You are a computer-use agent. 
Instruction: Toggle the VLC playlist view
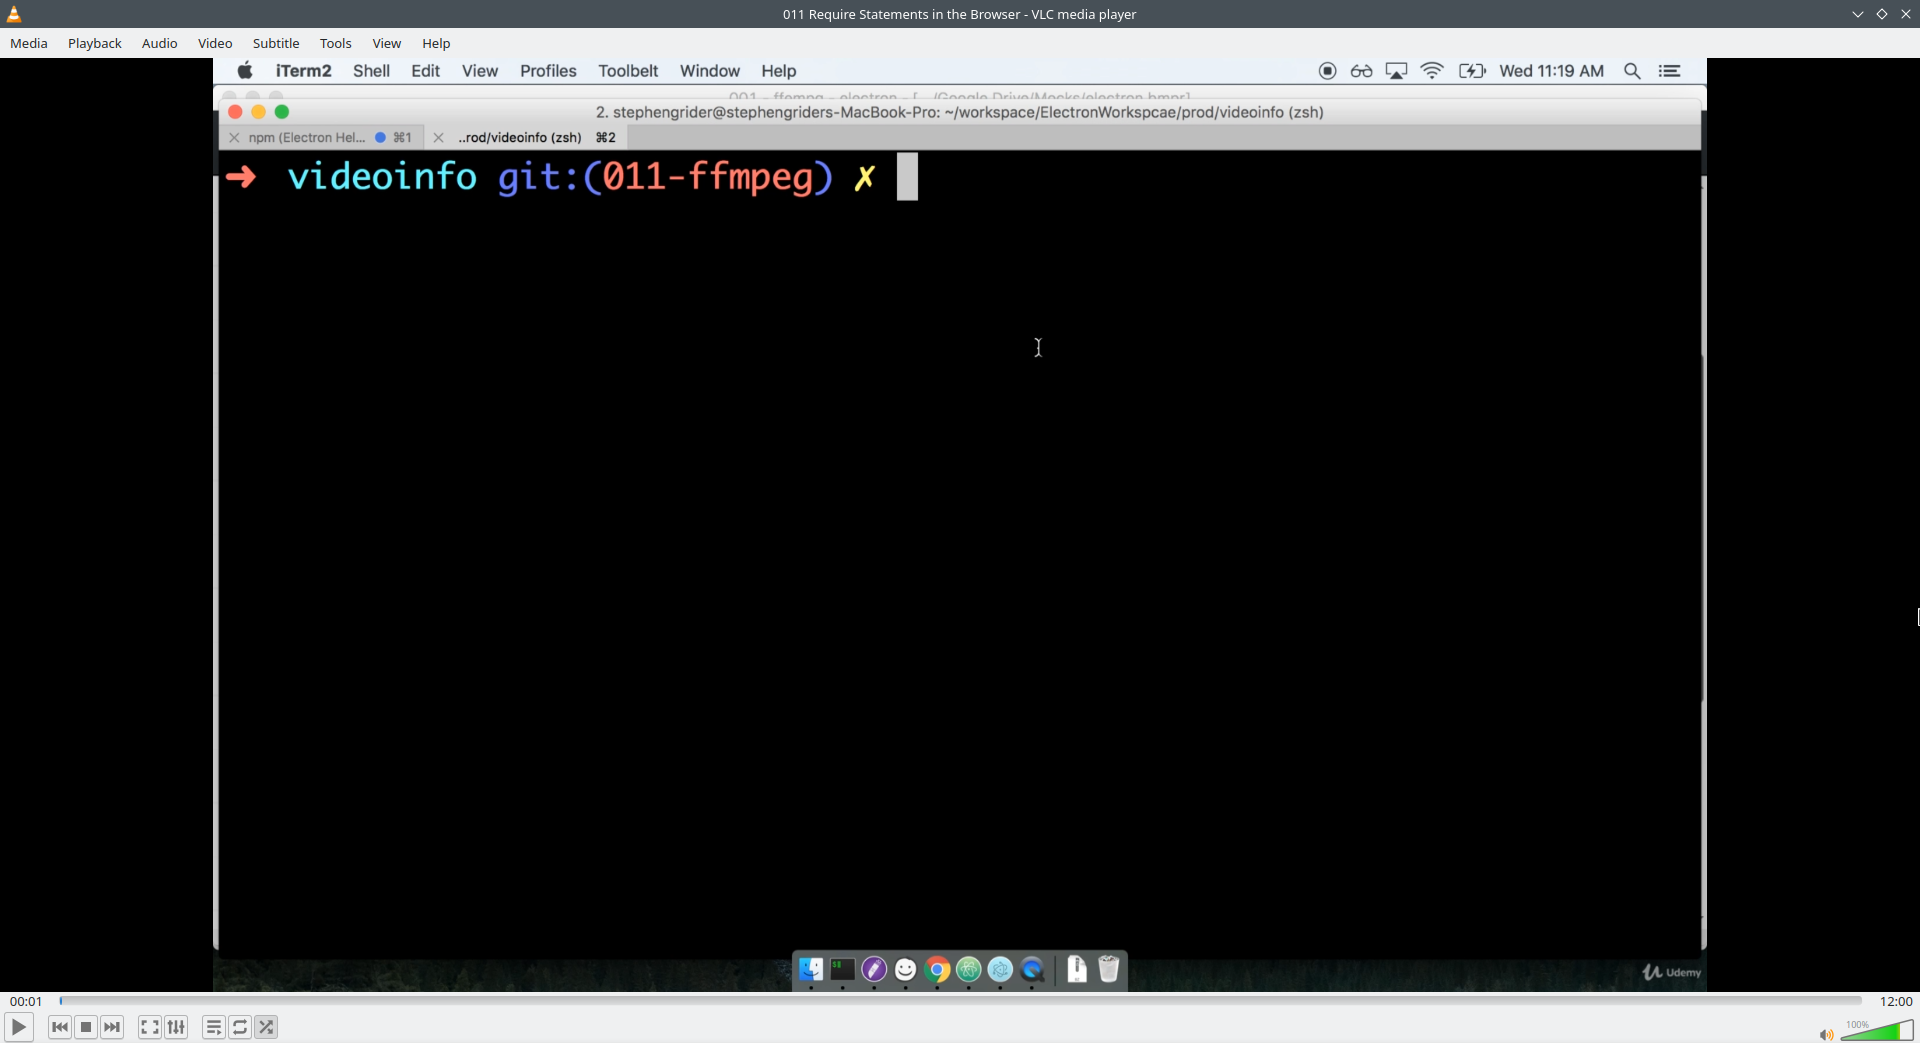(213, 1027)
